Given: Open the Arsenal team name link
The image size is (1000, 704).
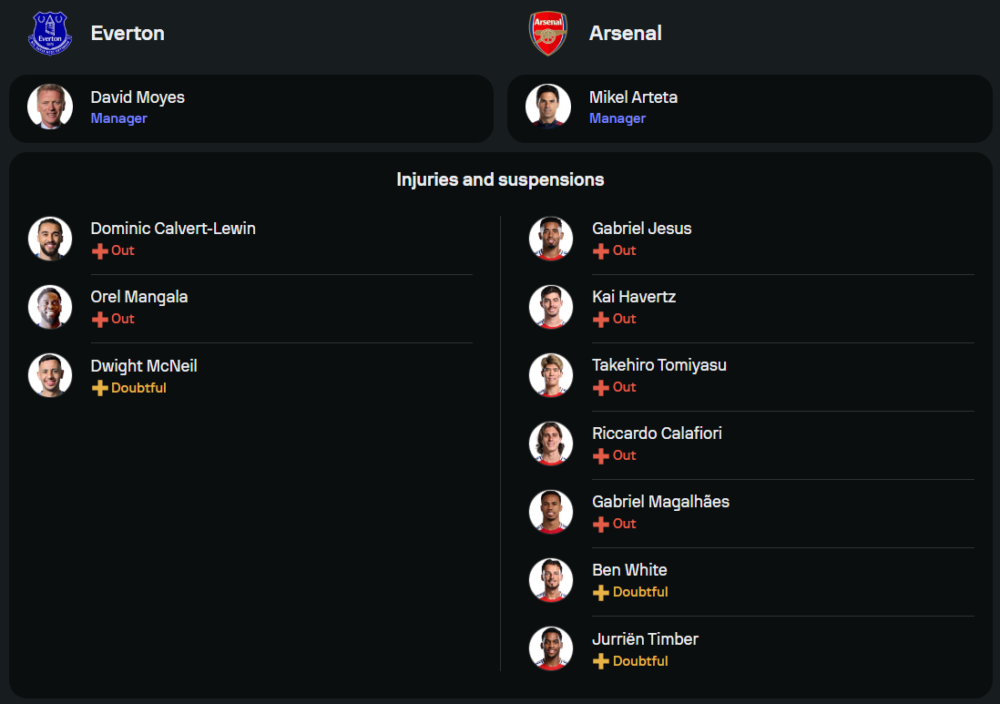Looking at the screenshot, I should [x=625, y=33].
